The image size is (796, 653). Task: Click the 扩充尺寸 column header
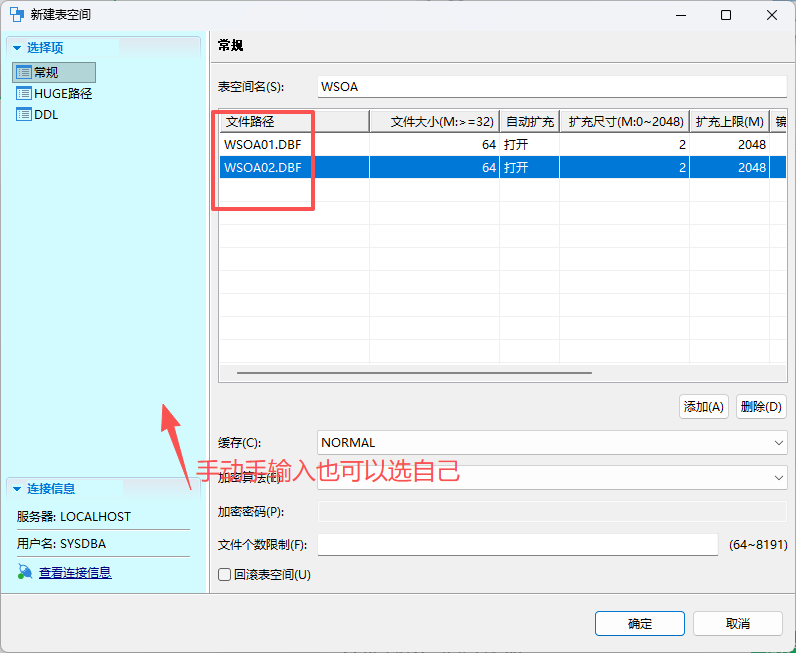click(624, 122)
